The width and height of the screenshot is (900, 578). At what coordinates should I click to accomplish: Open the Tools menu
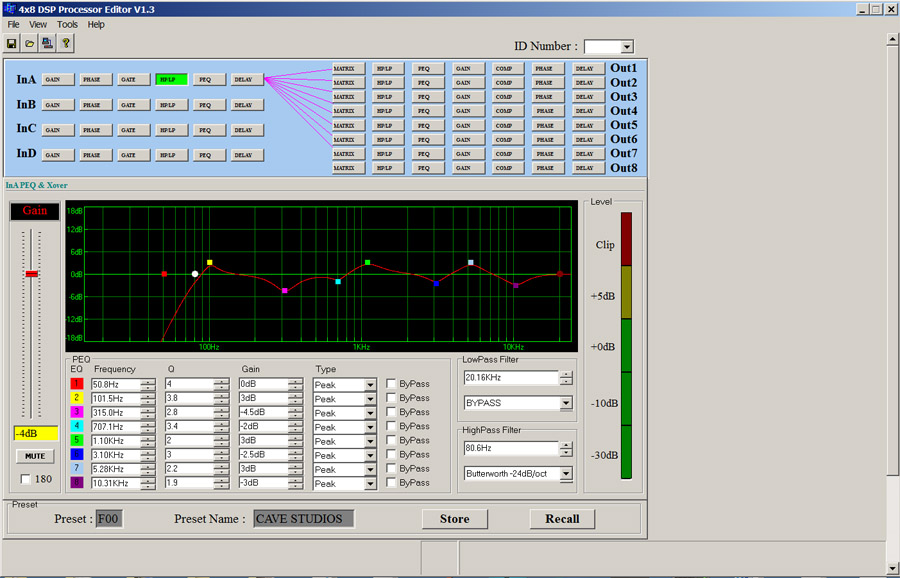pyautogui.click(x=67, y=24)
